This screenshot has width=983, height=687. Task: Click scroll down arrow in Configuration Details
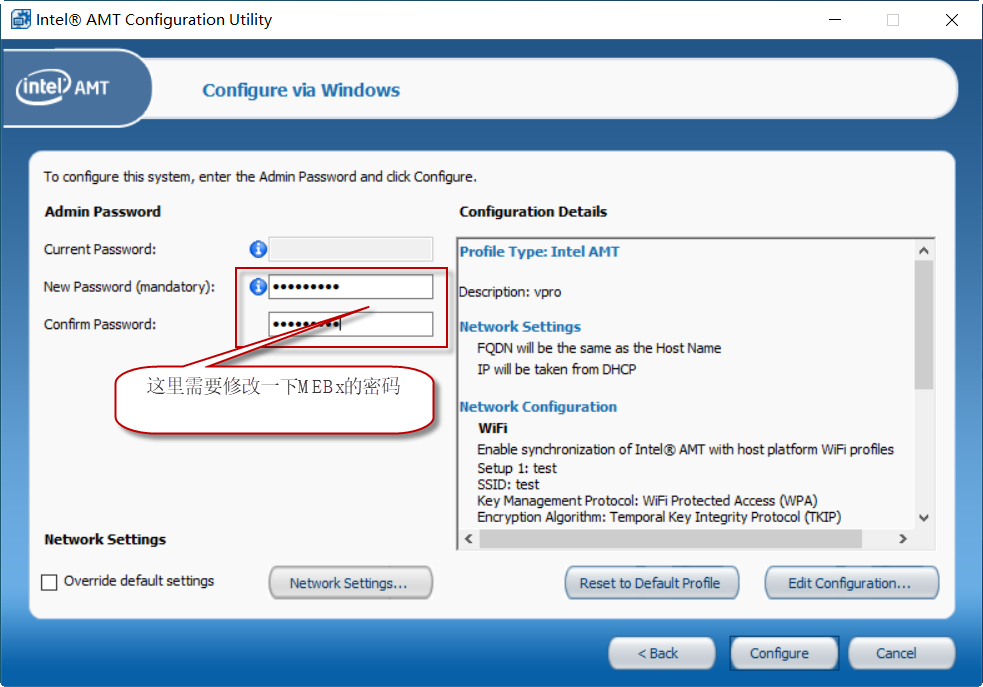(923, 518)
